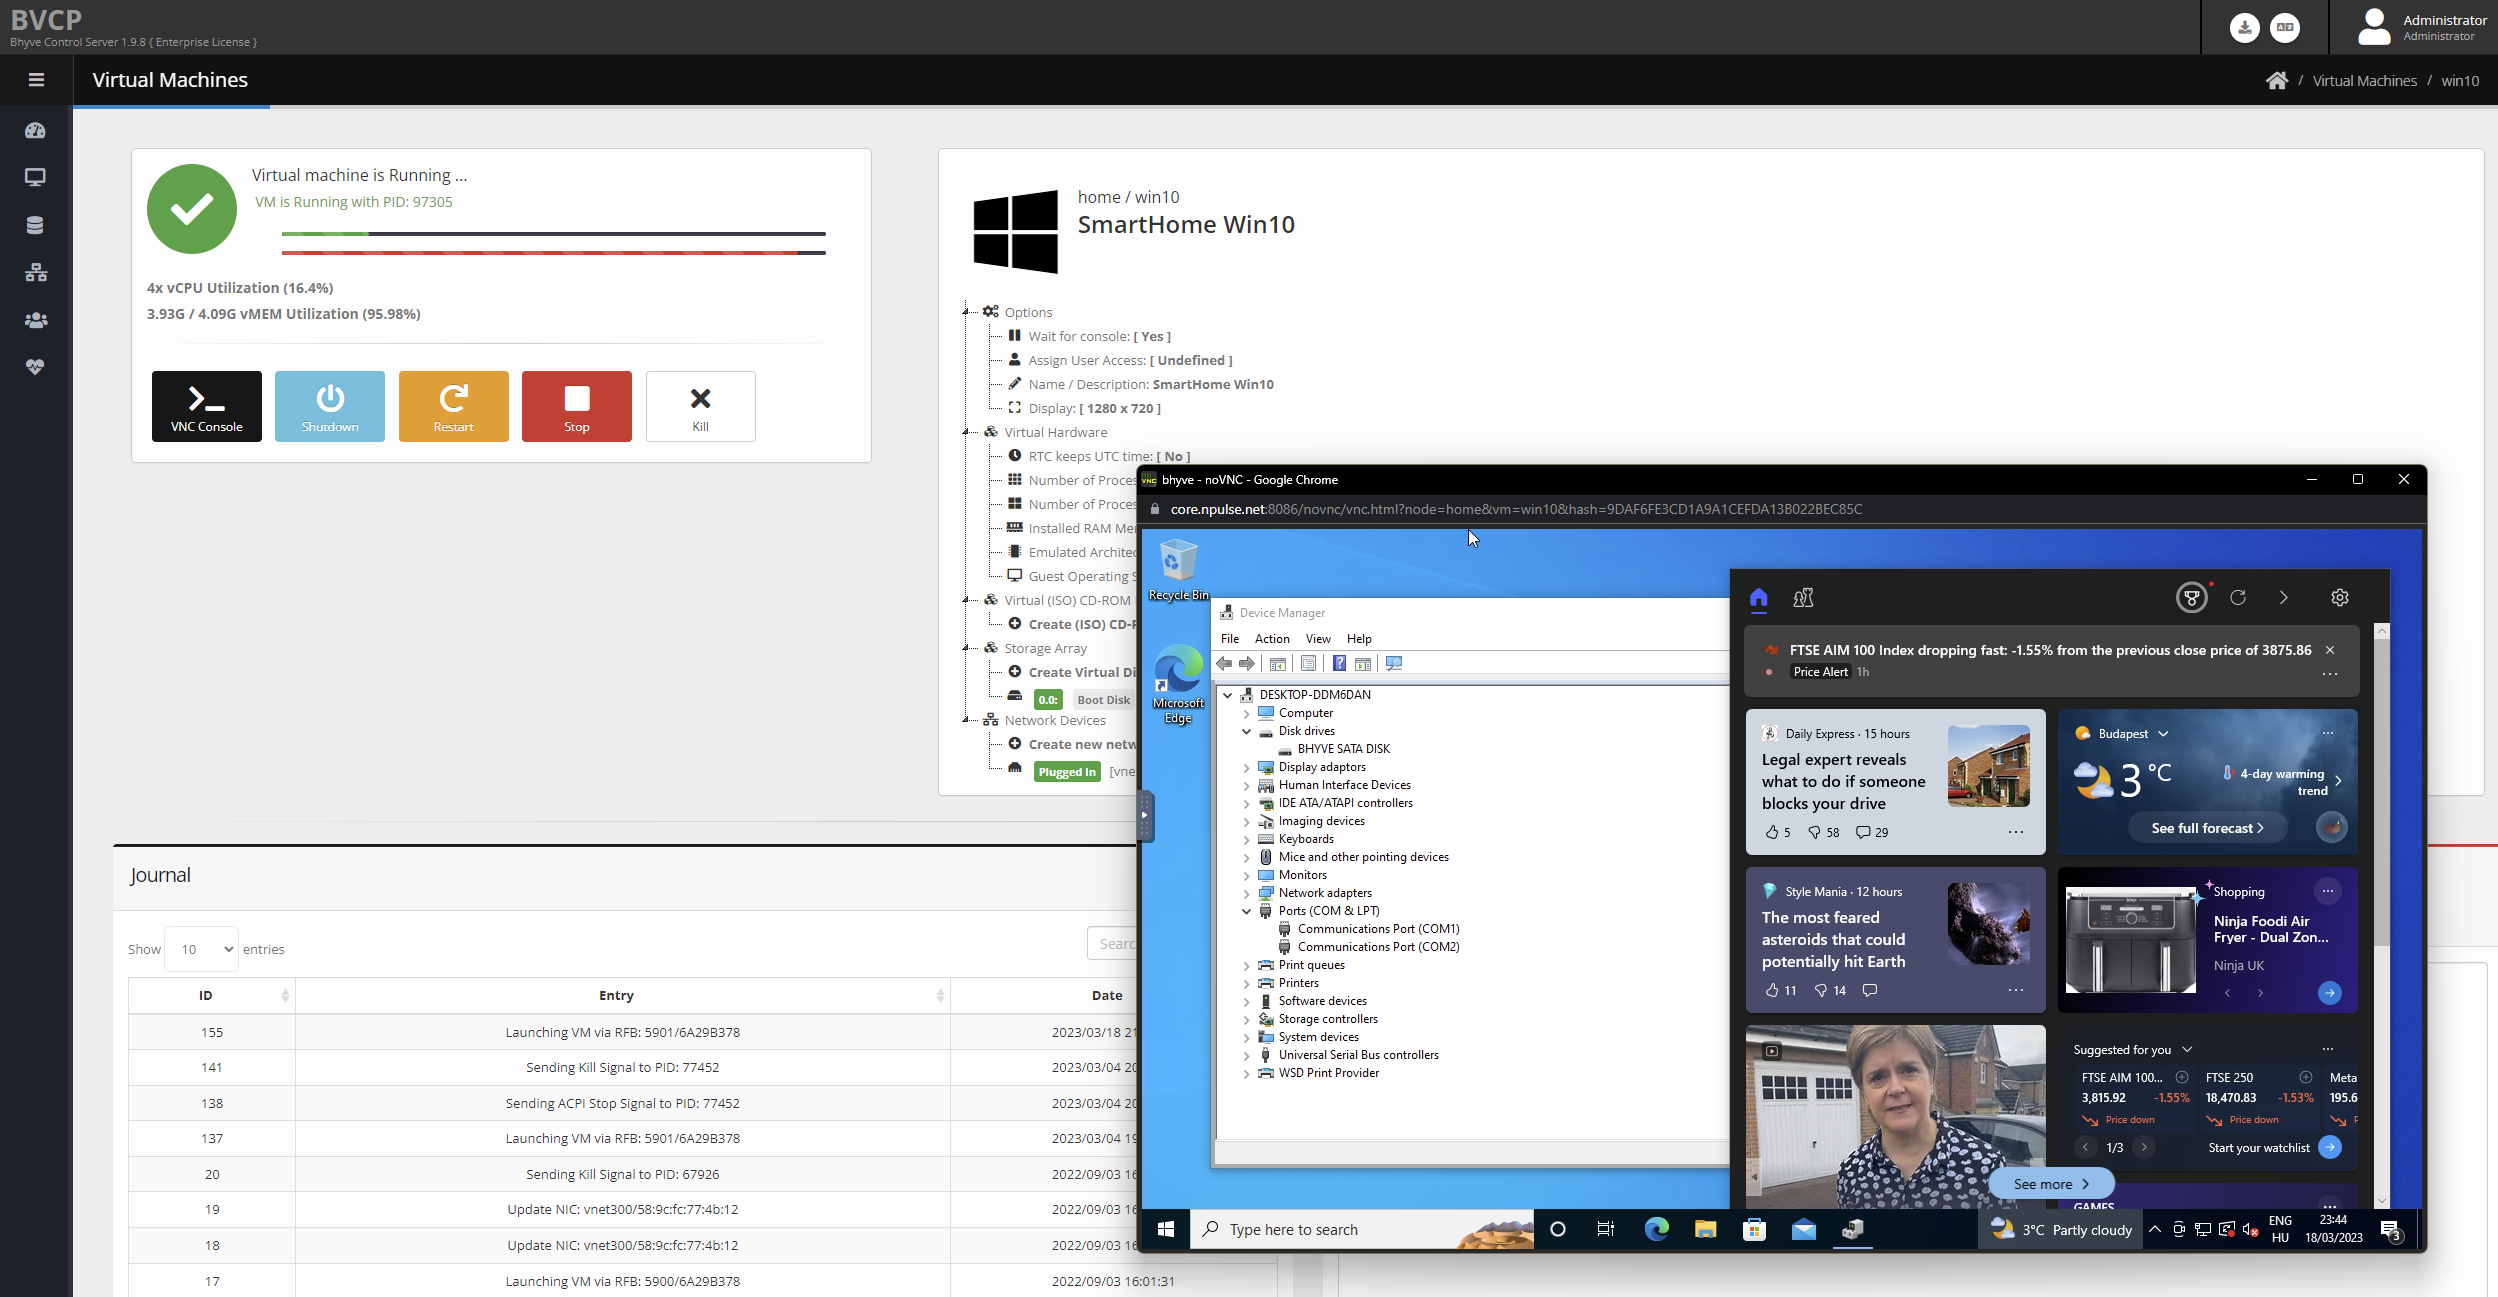The image size is (2498, 1297).
Task: Open Mail app from VM taskbar
Action: pyautogui.click(x=1803, y=1229)
